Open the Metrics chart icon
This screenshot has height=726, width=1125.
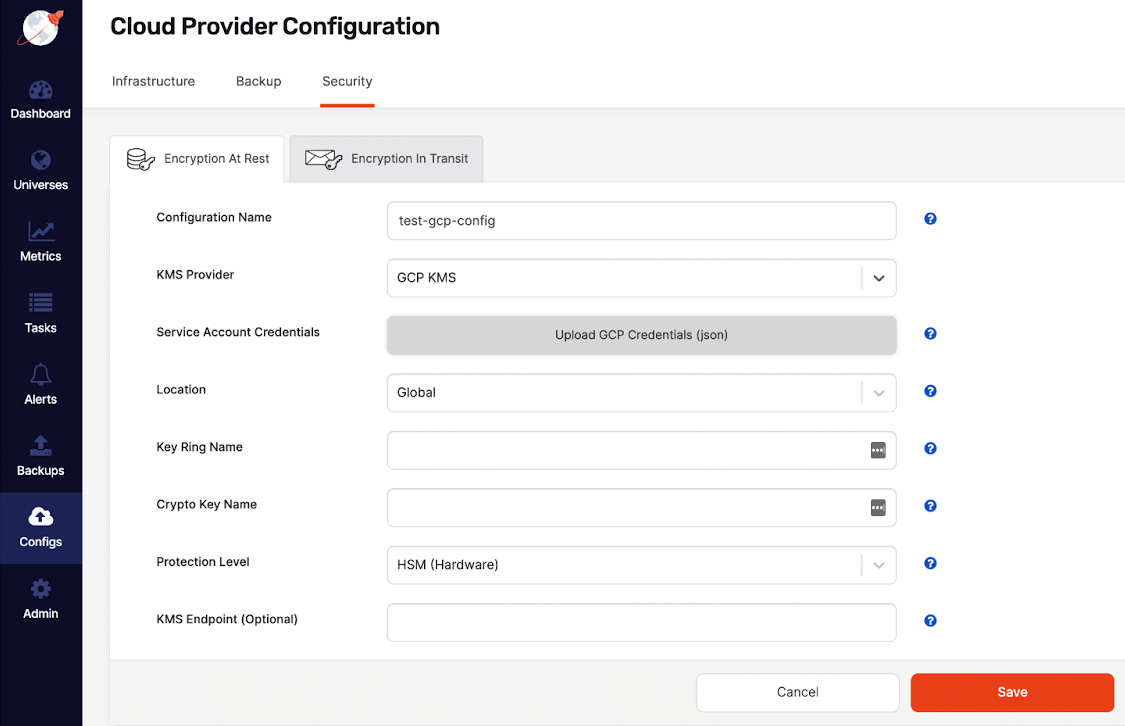[40, 233]
